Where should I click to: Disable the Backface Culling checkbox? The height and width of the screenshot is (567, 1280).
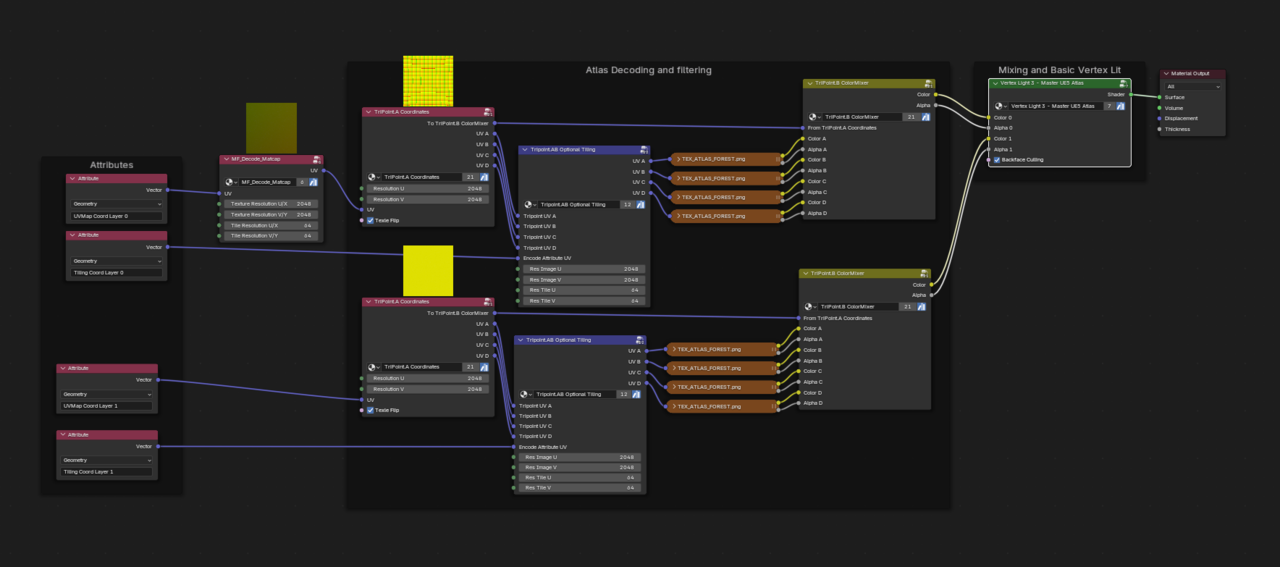tap(997, 160)
